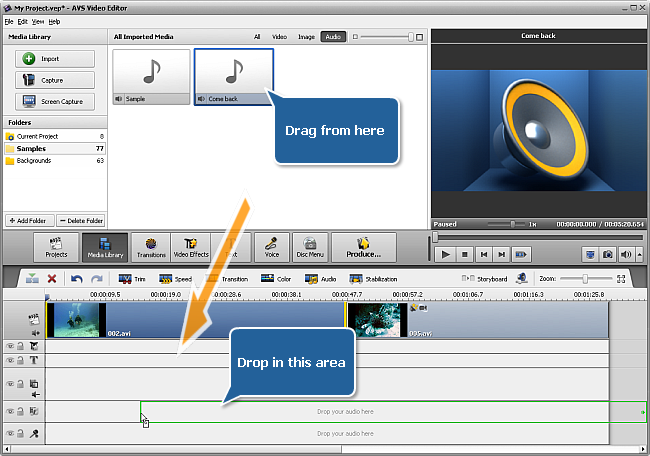This screenshot has width=650, height=456.
Task: Toggle visibility of audio mix track
Action: pos(10,411)
